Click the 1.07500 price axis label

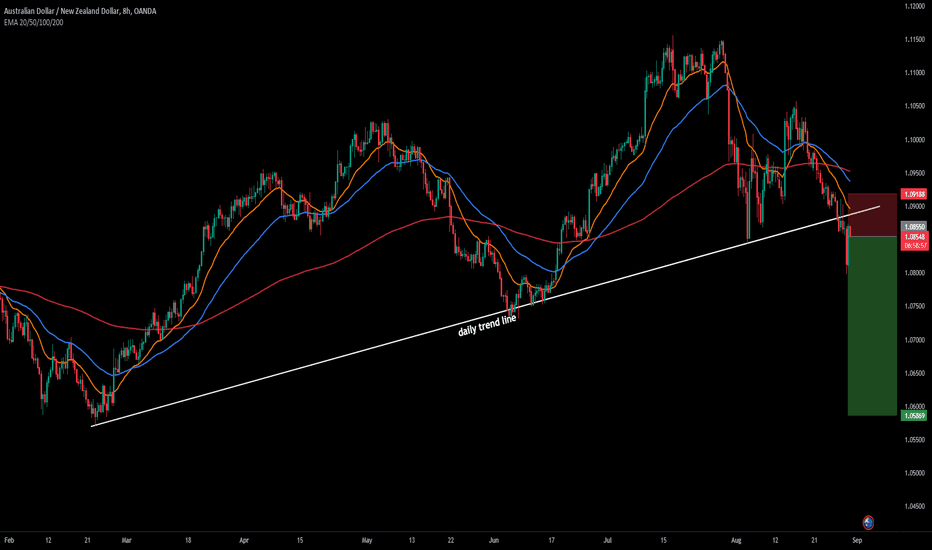click(x=915, y=306)
